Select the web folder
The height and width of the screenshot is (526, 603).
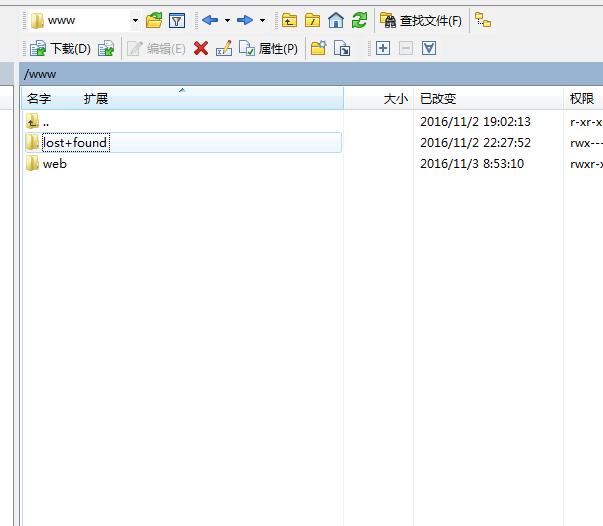183,164
